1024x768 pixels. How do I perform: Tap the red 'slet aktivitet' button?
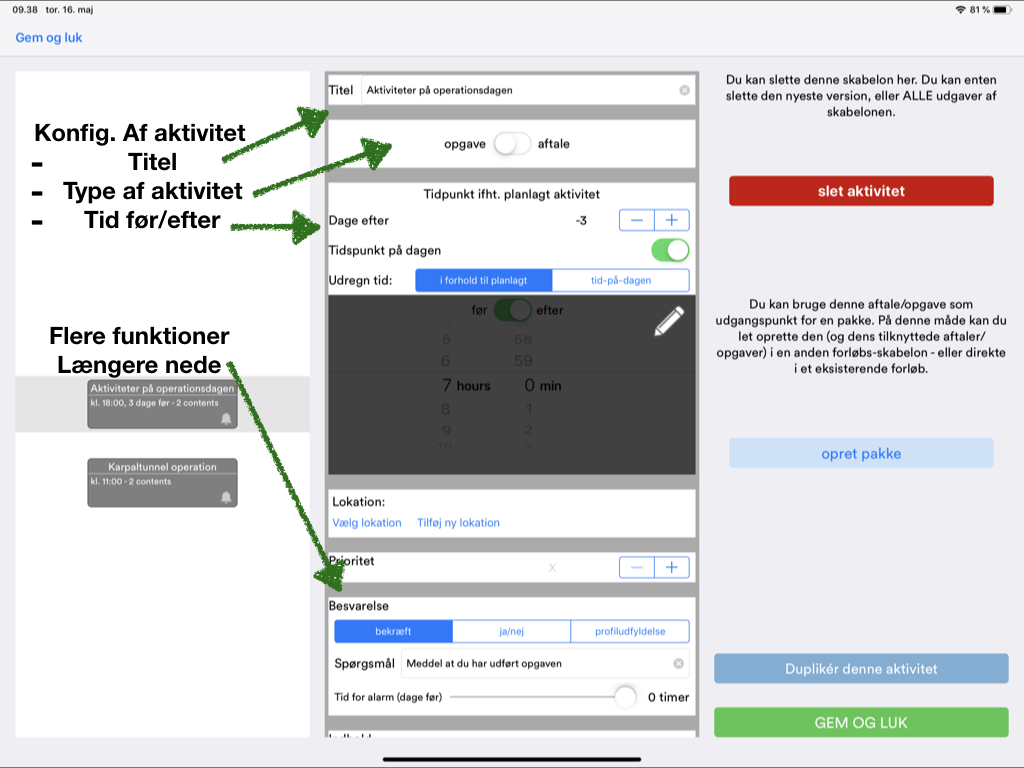(x=861, y=191)
